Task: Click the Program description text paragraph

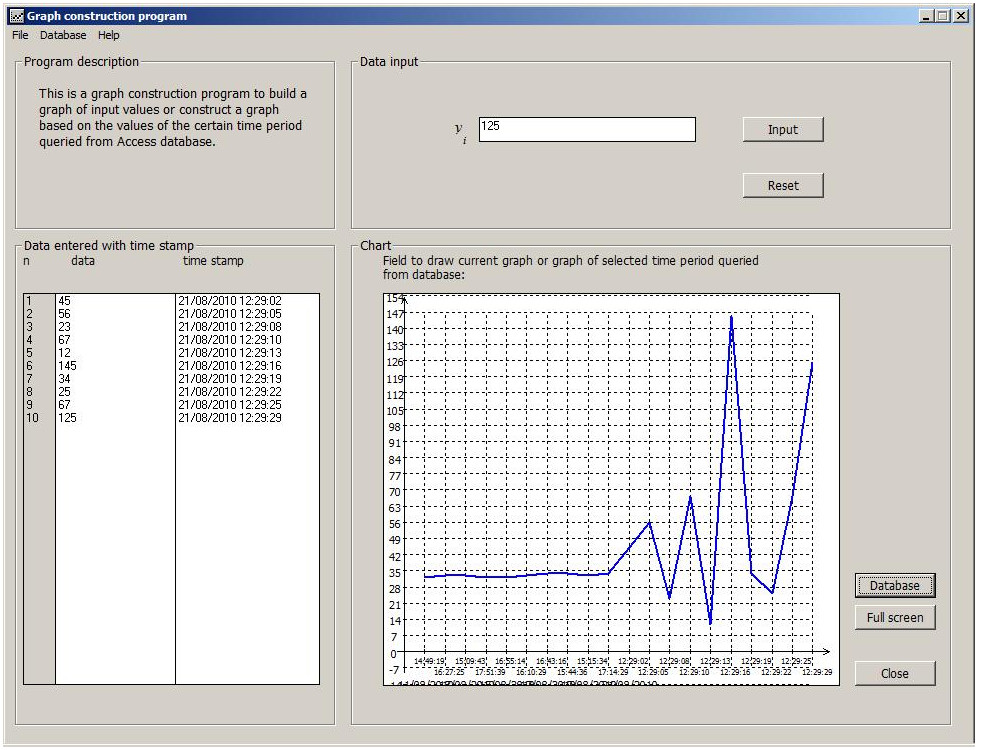Action: (172, 117)
